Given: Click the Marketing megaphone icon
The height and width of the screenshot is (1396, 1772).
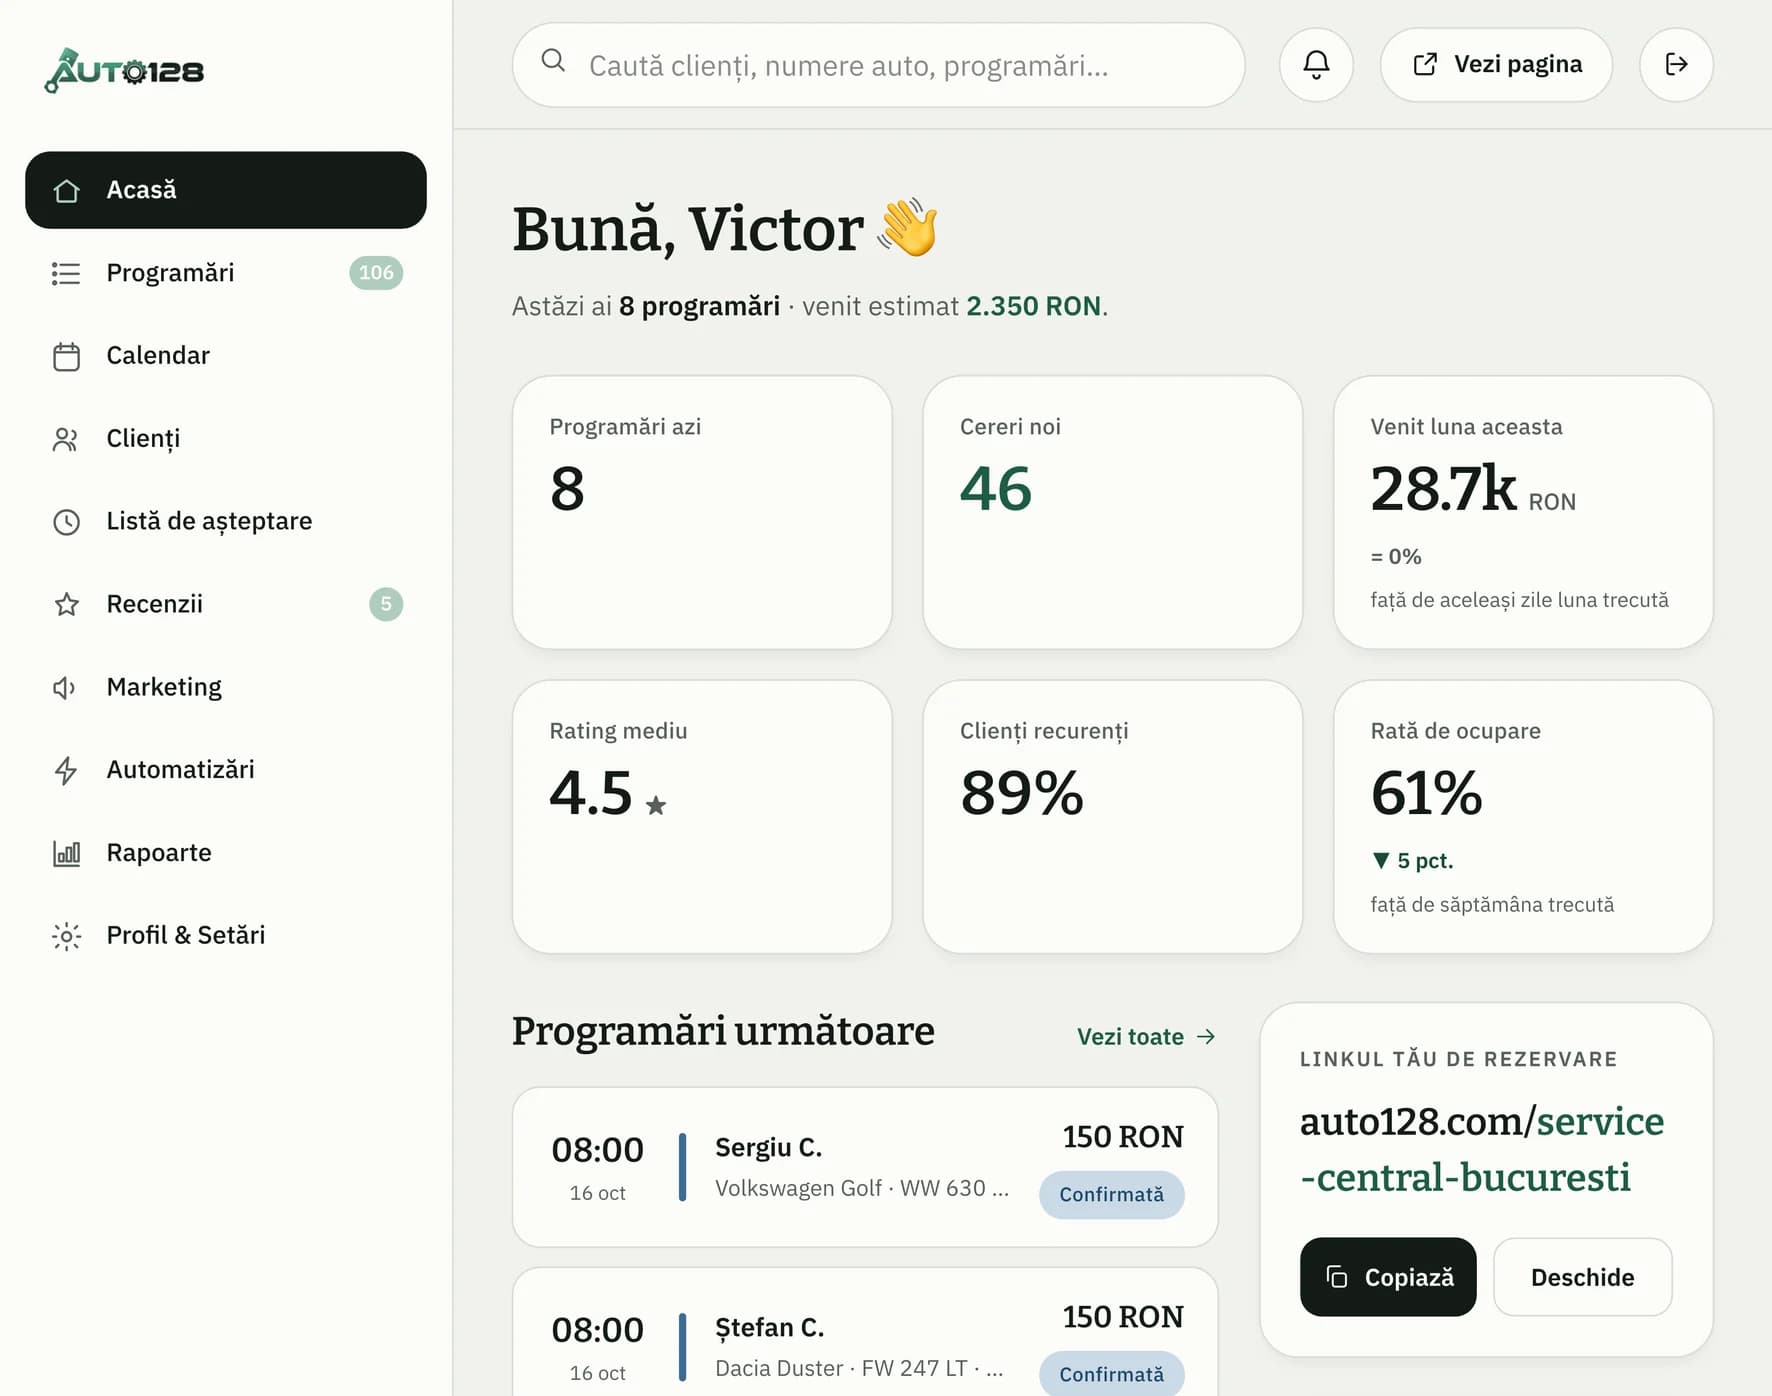Looking at the screenshot, I should coord(66,687).
